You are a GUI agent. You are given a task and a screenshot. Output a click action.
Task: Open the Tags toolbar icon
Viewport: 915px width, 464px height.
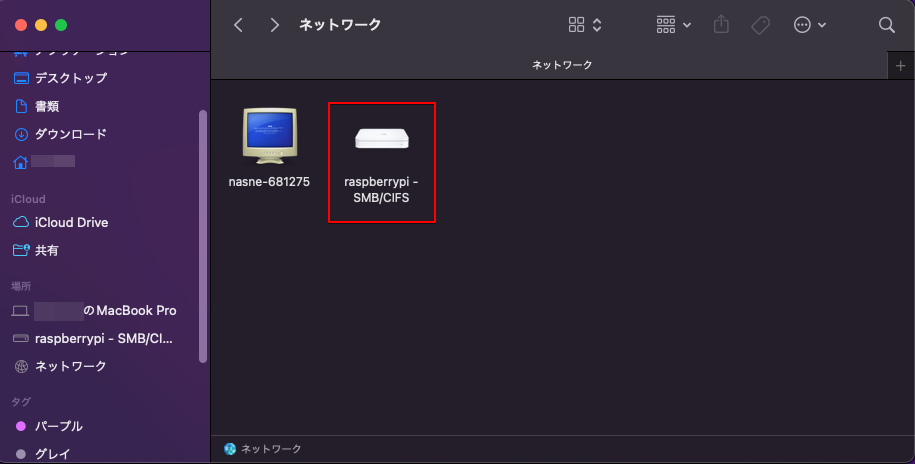(x=760, y=25)
